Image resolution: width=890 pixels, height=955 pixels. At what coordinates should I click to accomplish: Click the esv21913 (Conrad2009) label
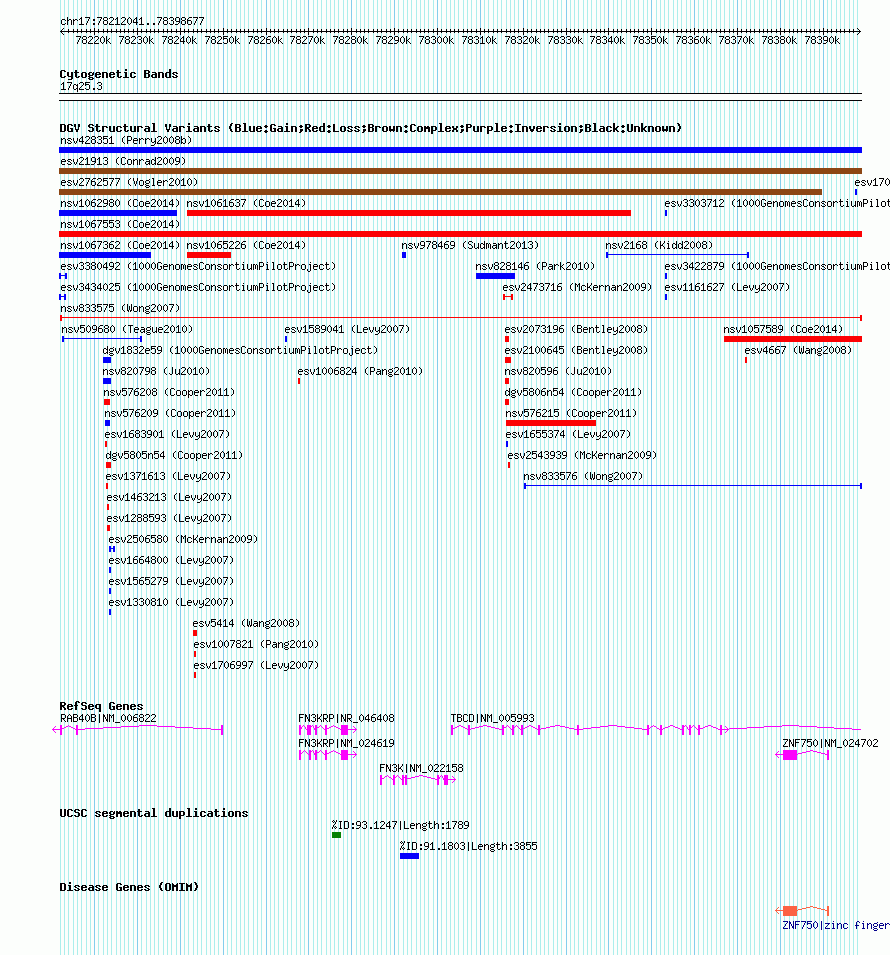[x=123, y=161]
